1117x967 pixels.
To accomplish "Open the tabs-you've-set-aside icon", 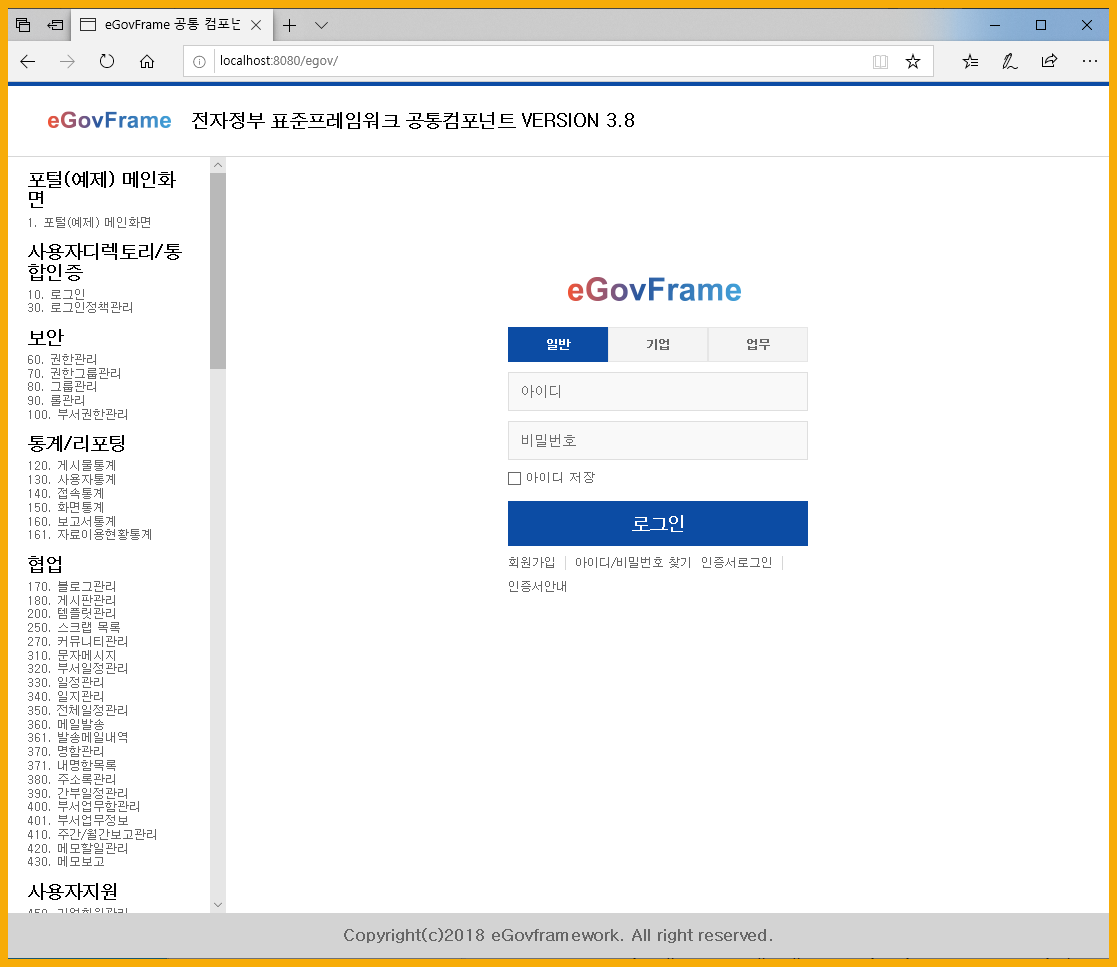I will coord(23,25).
